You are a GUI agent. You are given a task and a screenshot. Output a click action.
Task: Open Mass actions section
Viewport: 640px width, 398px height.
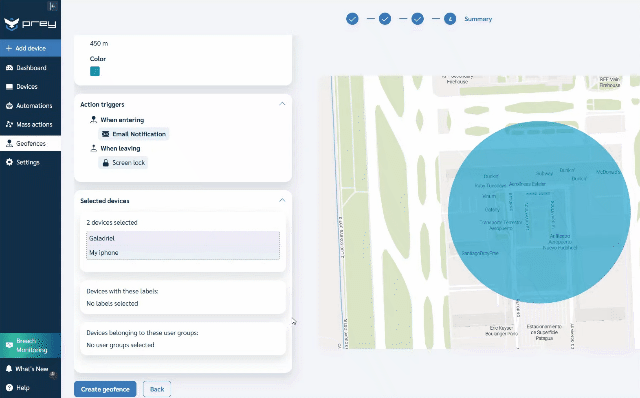(30, 125)
